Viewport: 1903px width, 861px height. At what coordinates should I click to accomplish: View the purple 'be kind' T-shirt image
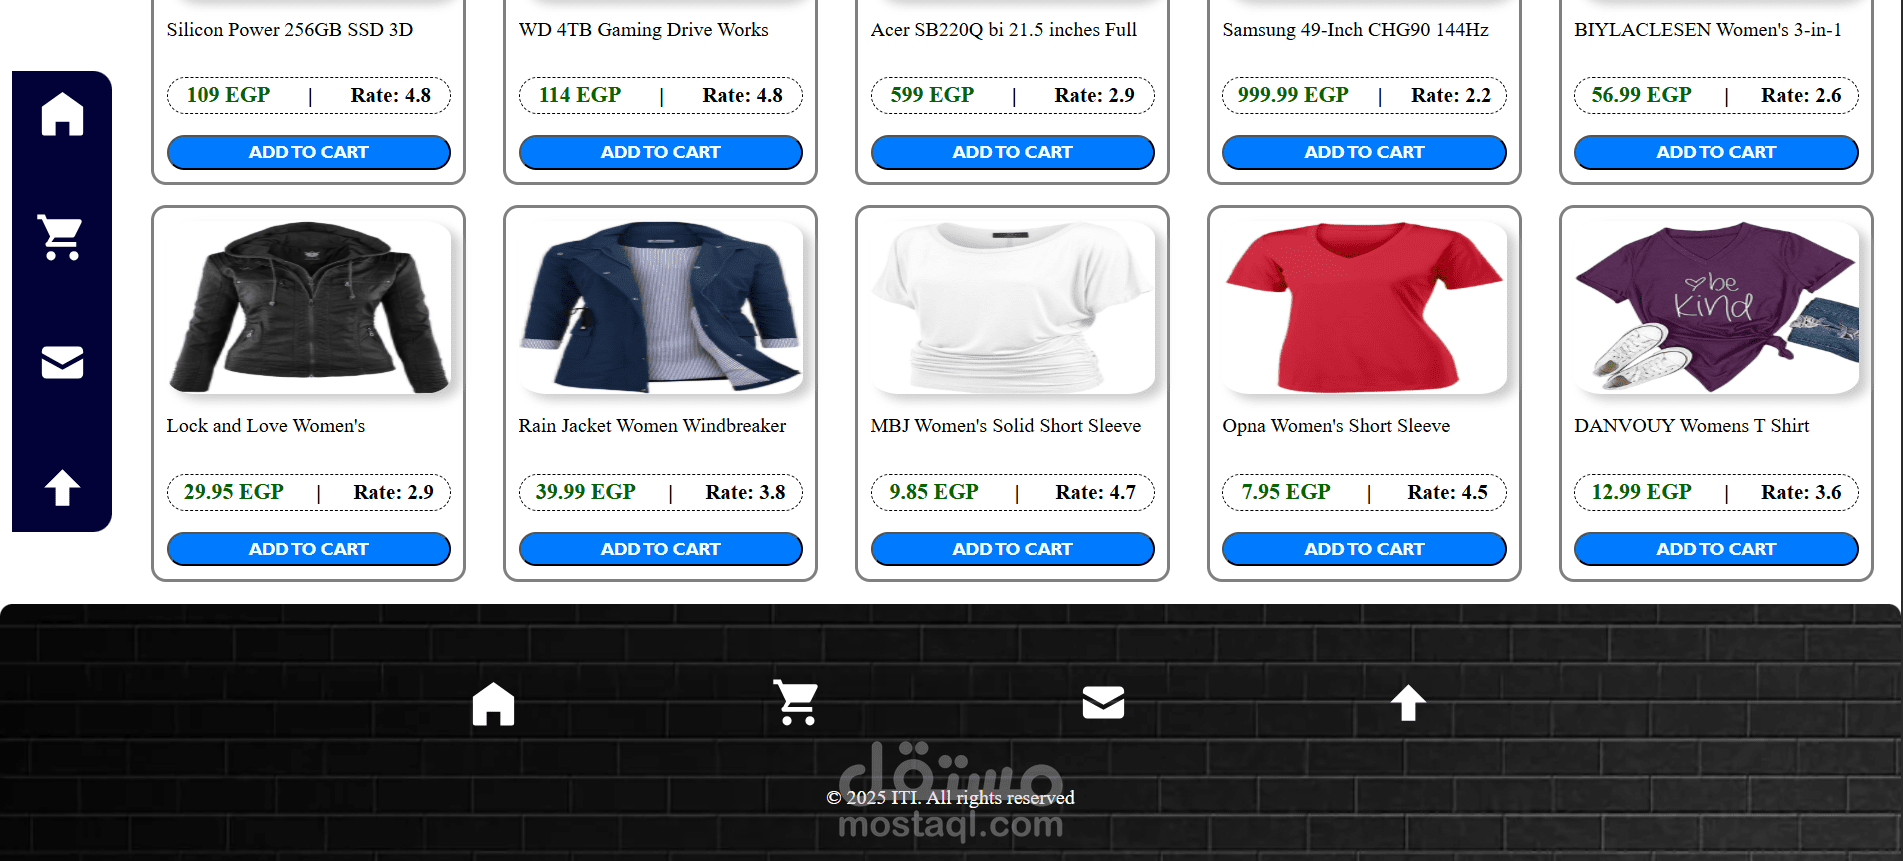(x=1716, y=307)
